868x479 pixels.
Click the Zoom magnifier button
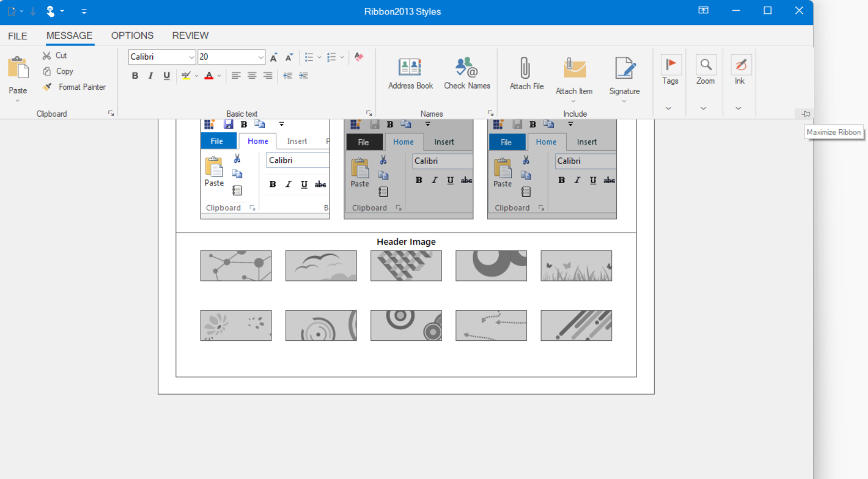[x=706, y=66]
